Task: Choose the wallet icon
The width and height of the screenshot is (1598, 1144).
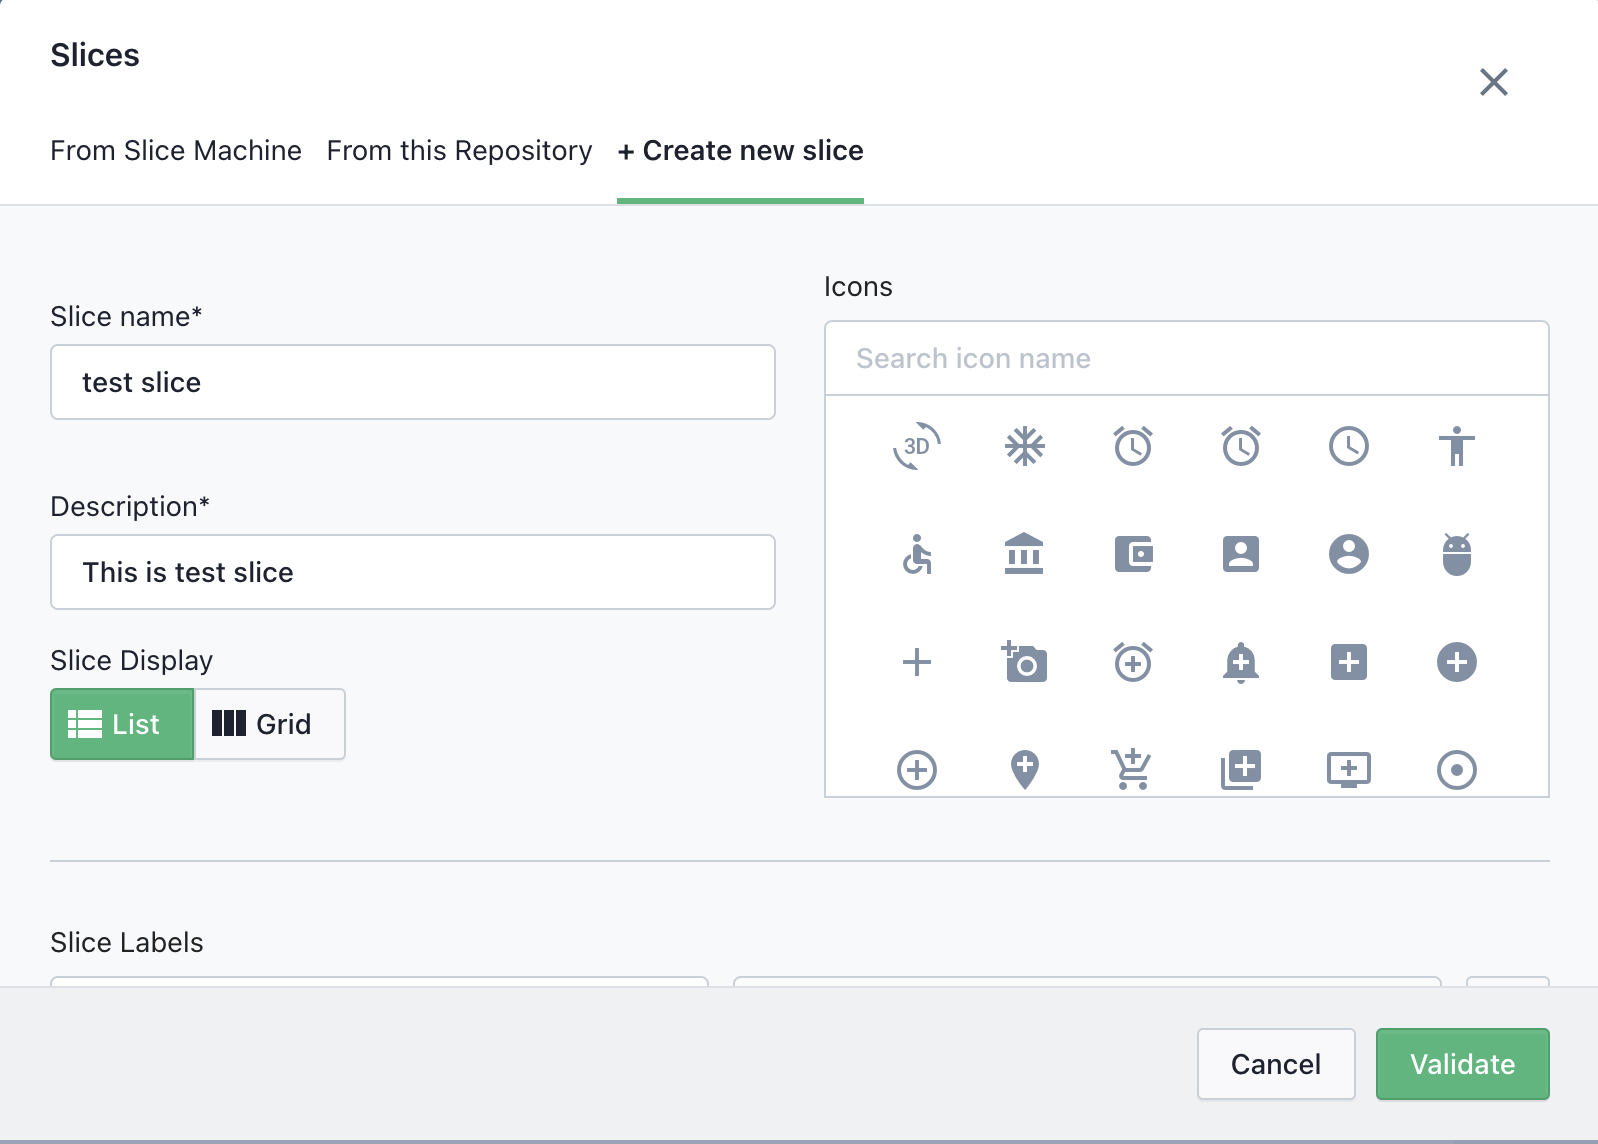Action: (x=1132, y=554)
